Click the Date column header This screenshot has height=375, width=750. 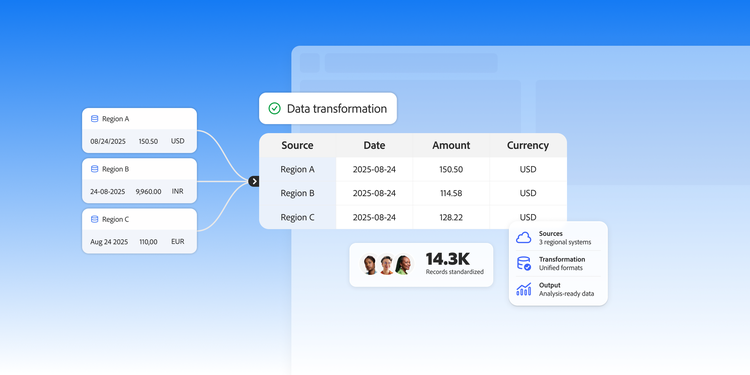point(374,145)
